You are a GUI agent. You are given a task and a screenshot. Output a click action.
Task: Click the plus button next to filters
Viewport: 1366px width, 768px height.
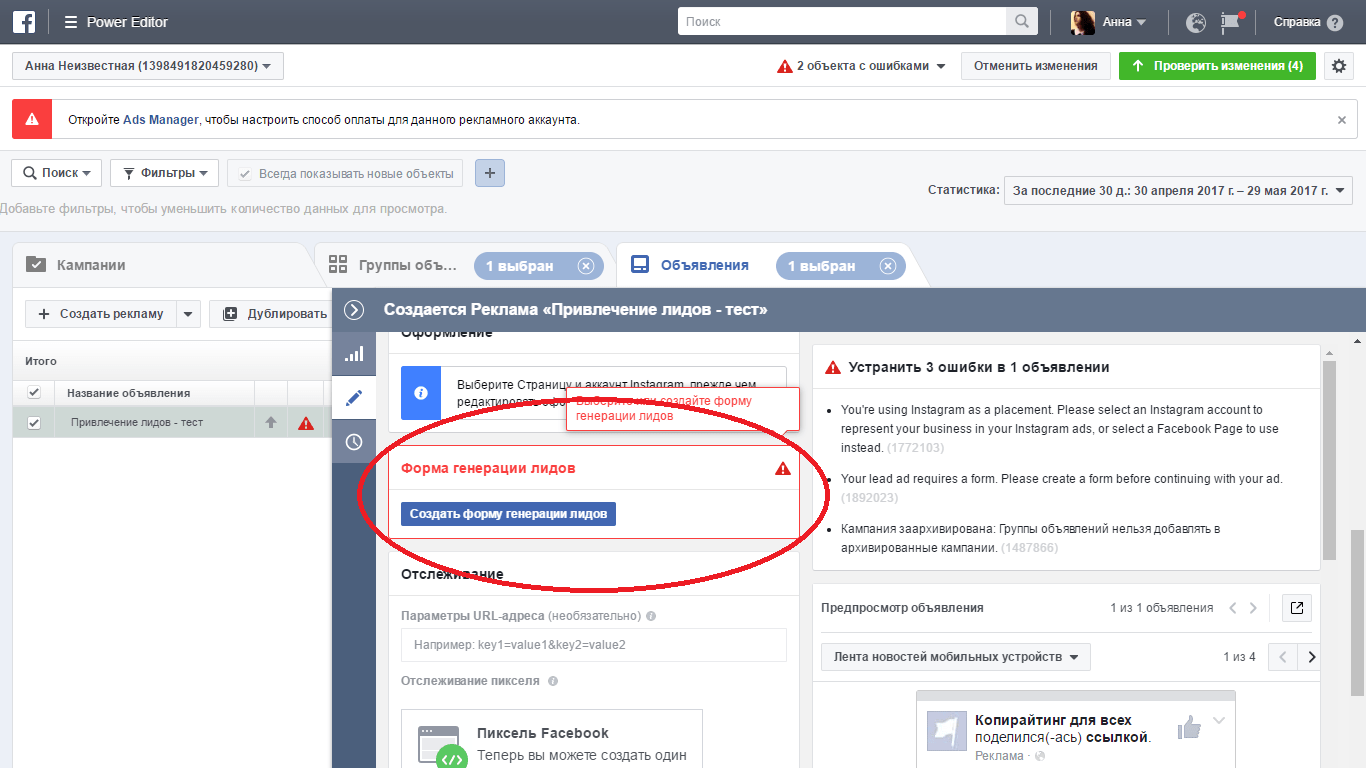490,173
